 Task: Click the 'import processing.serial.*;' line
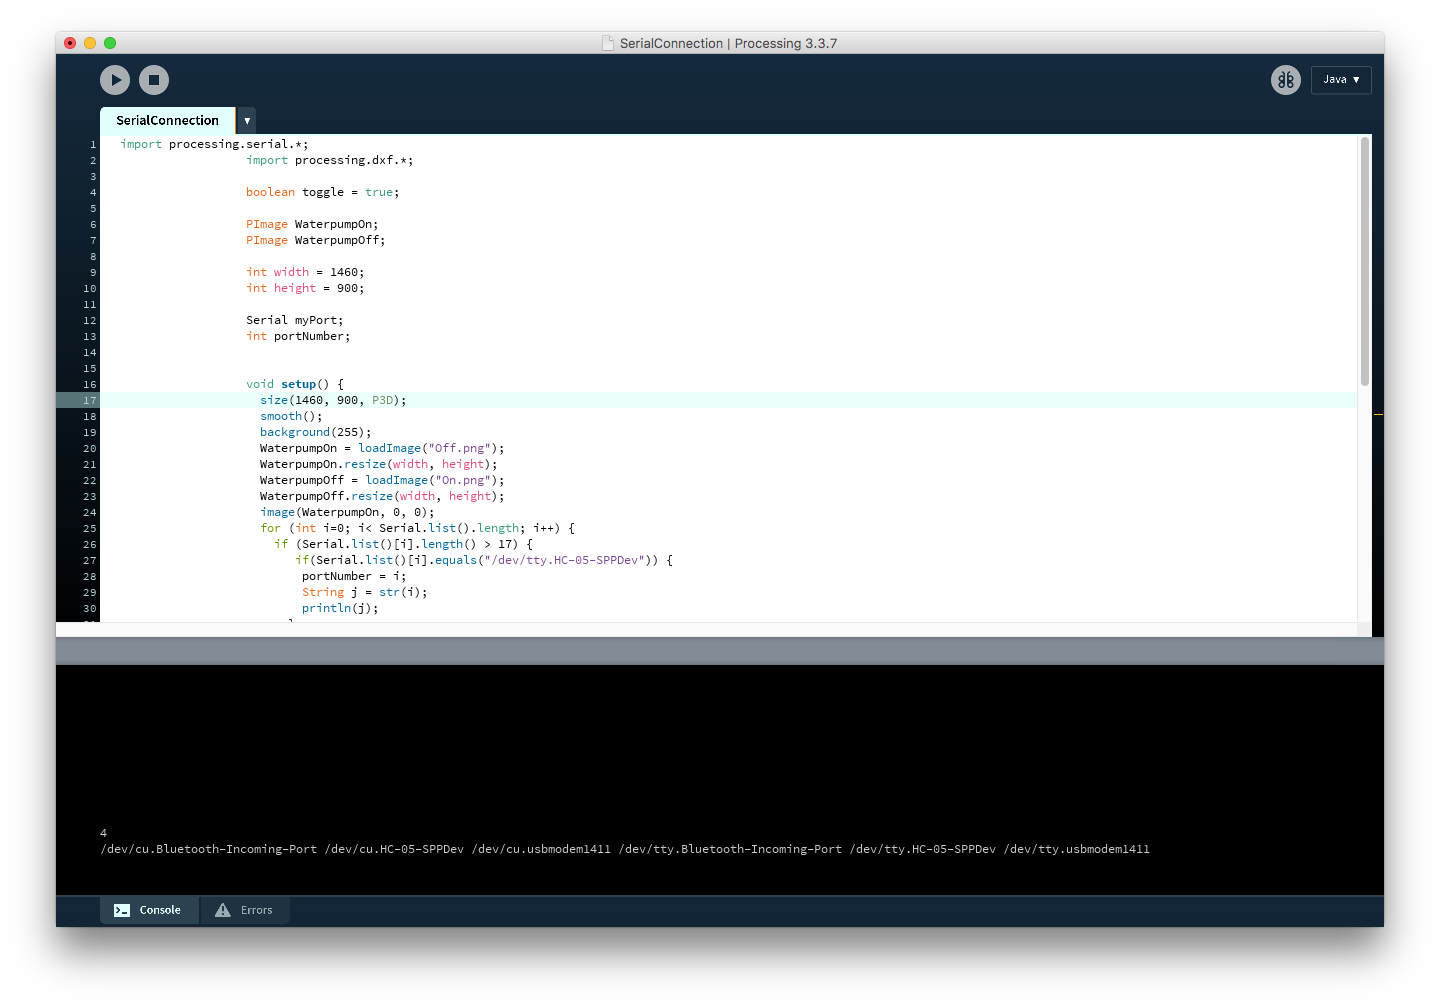pos(214,144)
